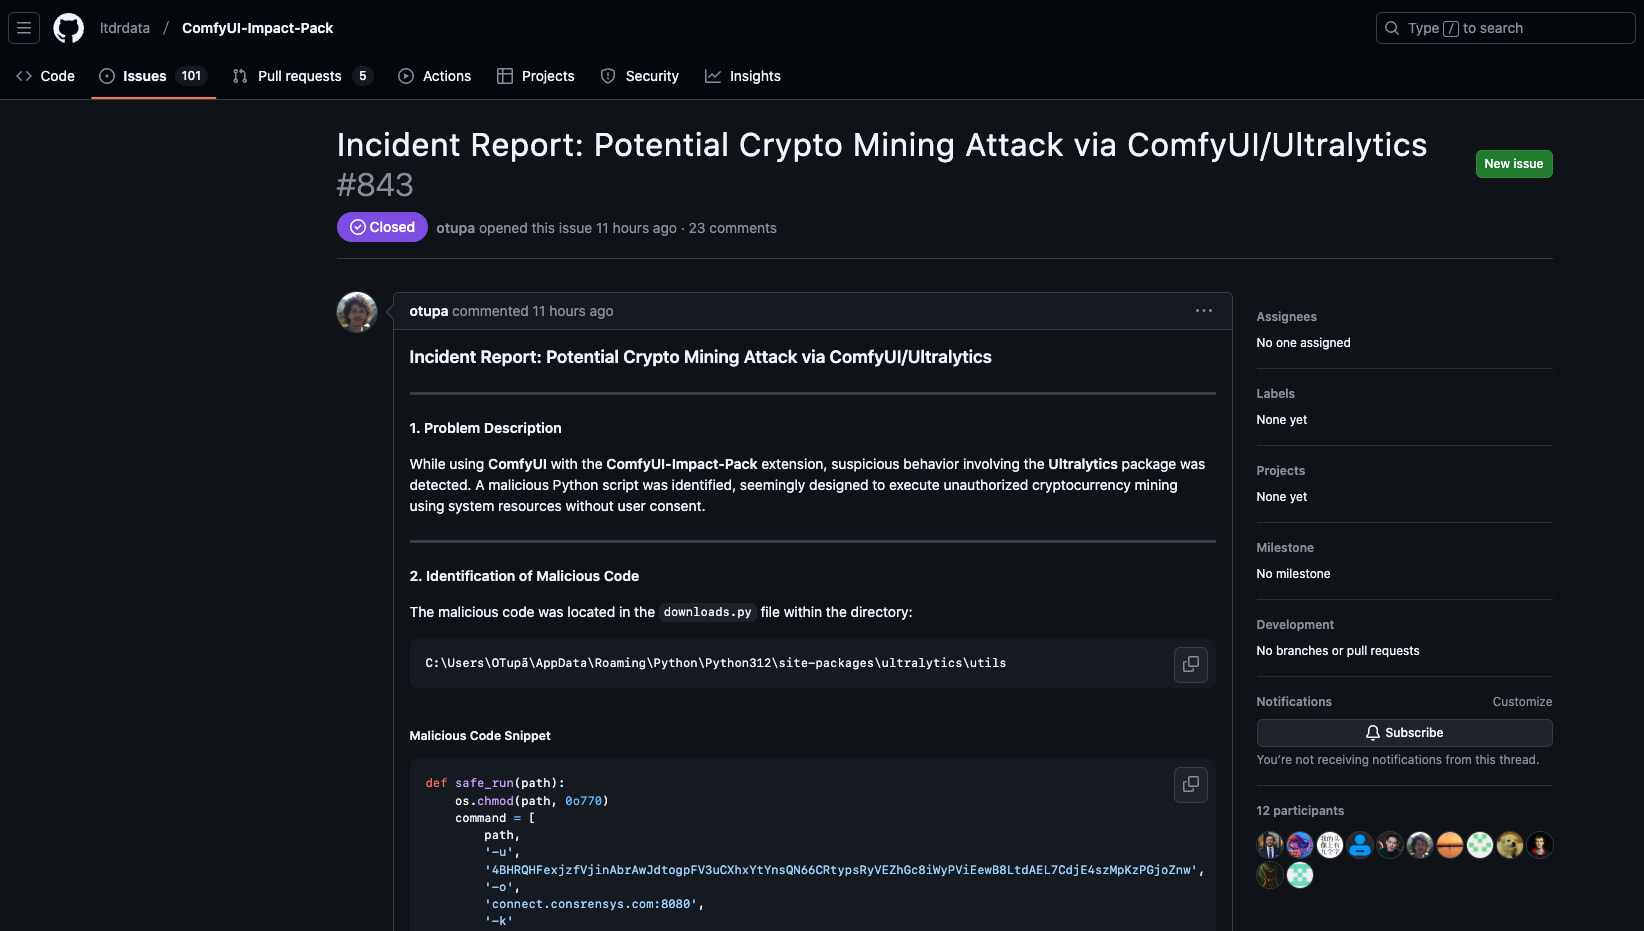Switch to the Actions tab

coord(435,76)
